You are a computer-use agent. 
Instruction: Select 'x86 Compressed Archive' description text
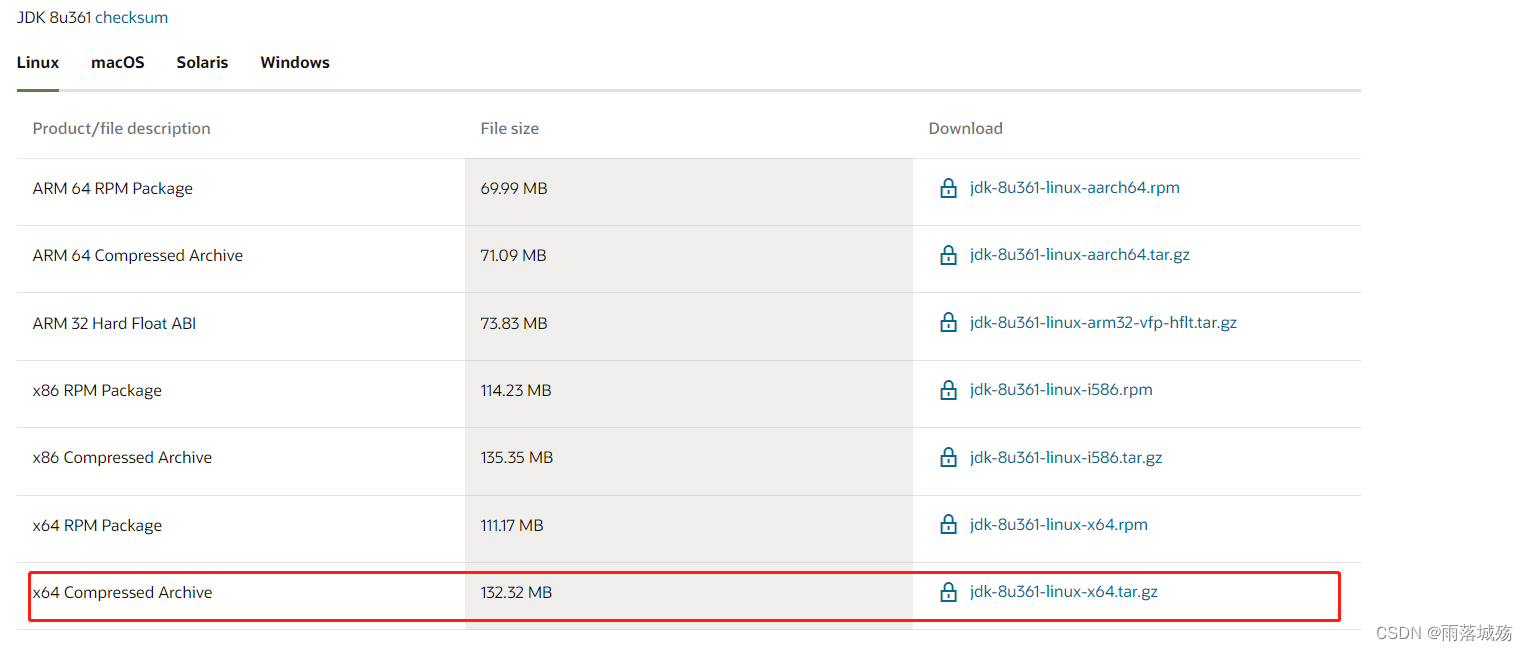click(x=123, y=458)
